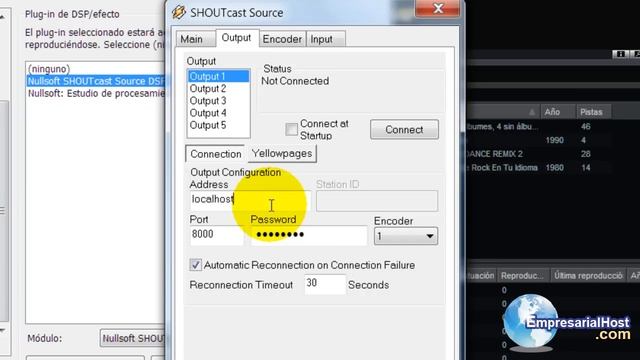This screenshot has height=360, width=640.
Task: Switch to the Main tab
Action: point(196,39)
